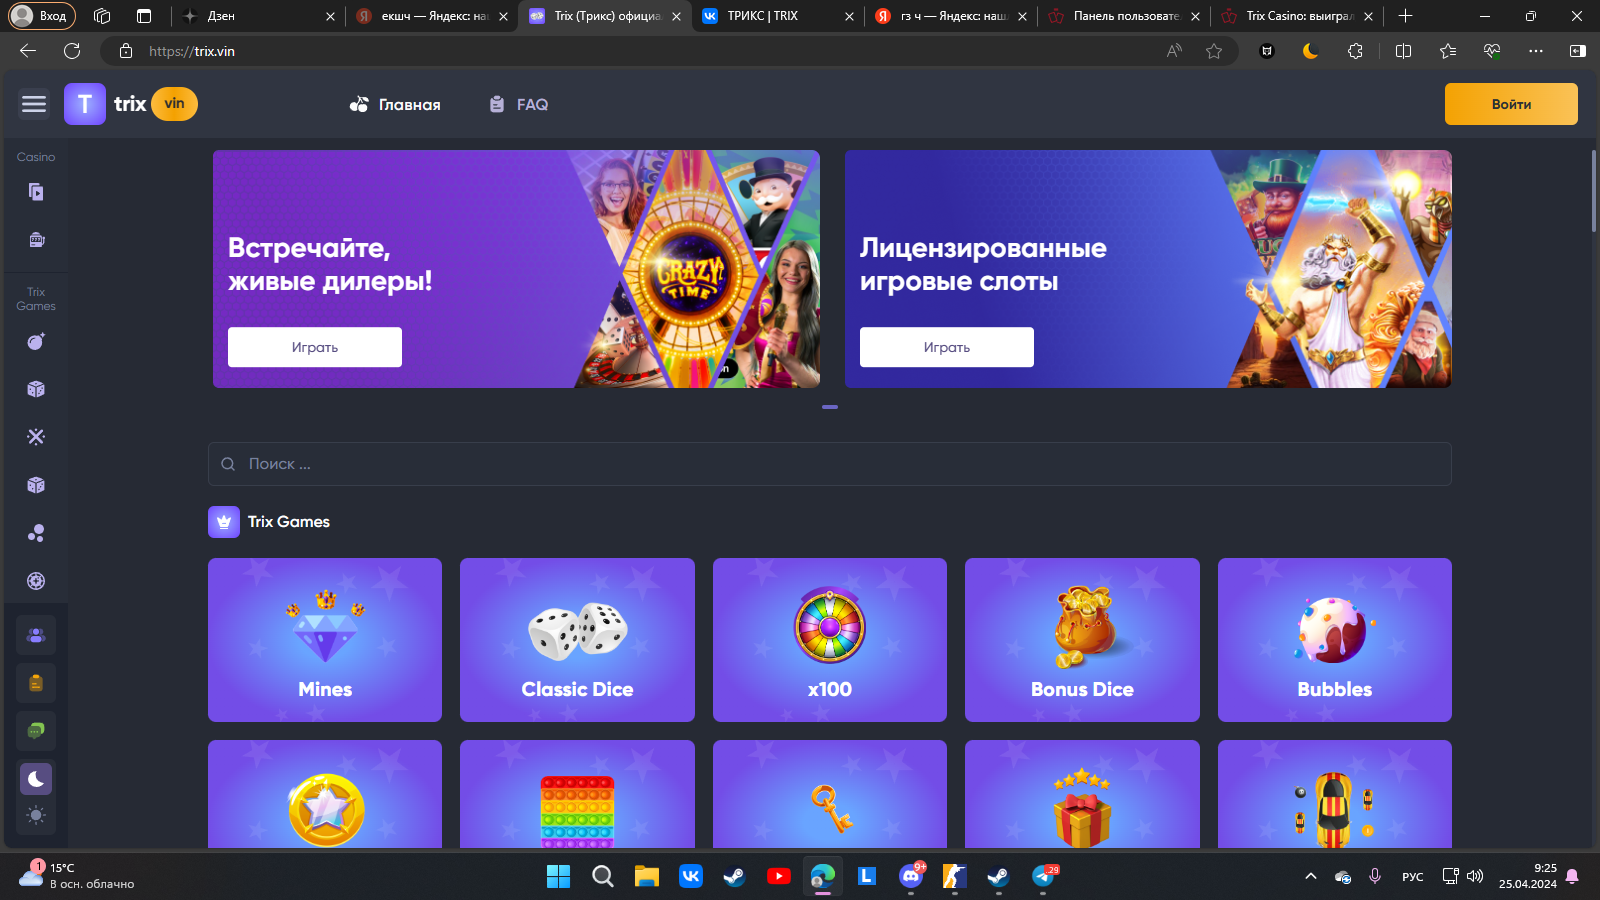
Task: Open a new browser tab
Action: point(1405,16)
